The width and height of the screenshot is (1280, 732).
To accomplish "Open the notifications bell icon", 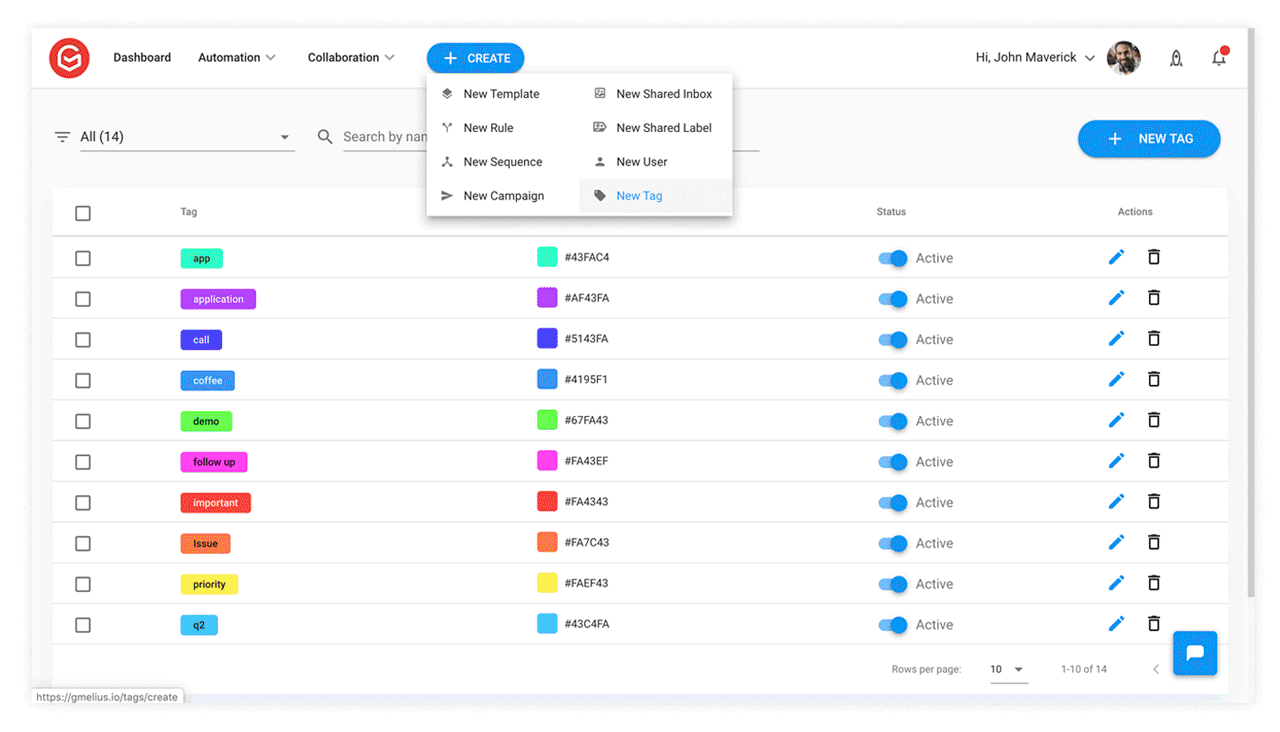I will pyautogui.click(x=1219, y=58).
